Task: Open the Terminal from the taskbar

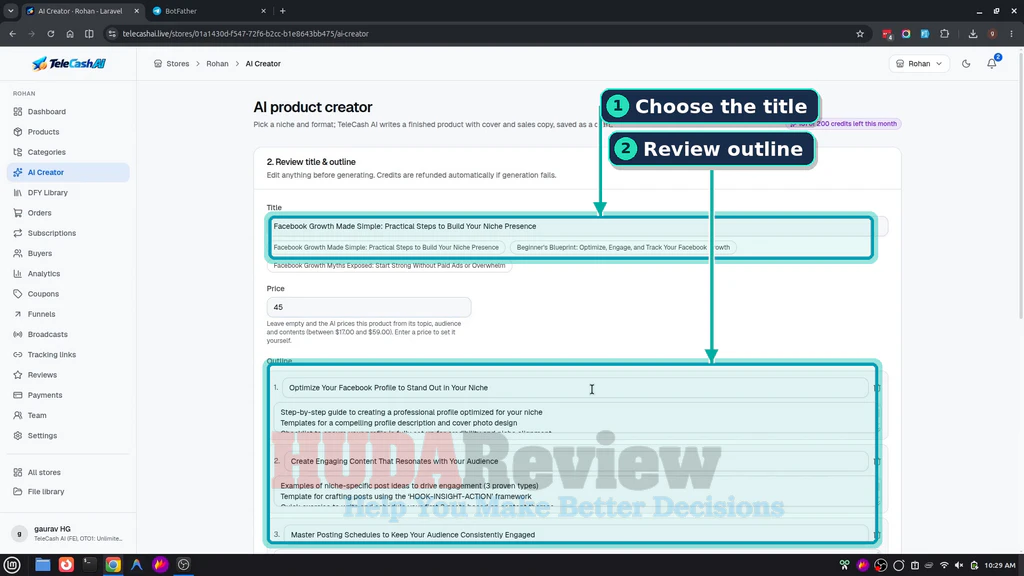Action: [89, 565]
